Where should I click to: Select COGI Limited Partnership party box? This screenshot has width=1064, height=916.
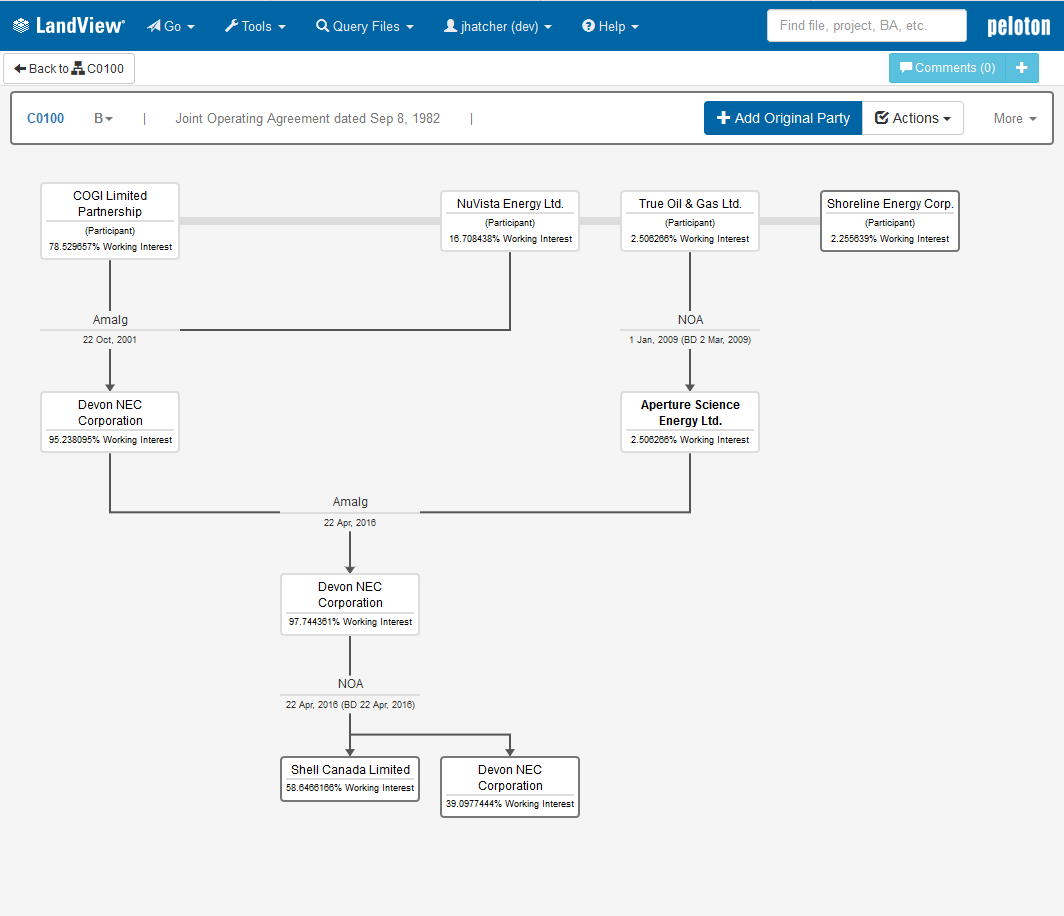coord(110,221)
